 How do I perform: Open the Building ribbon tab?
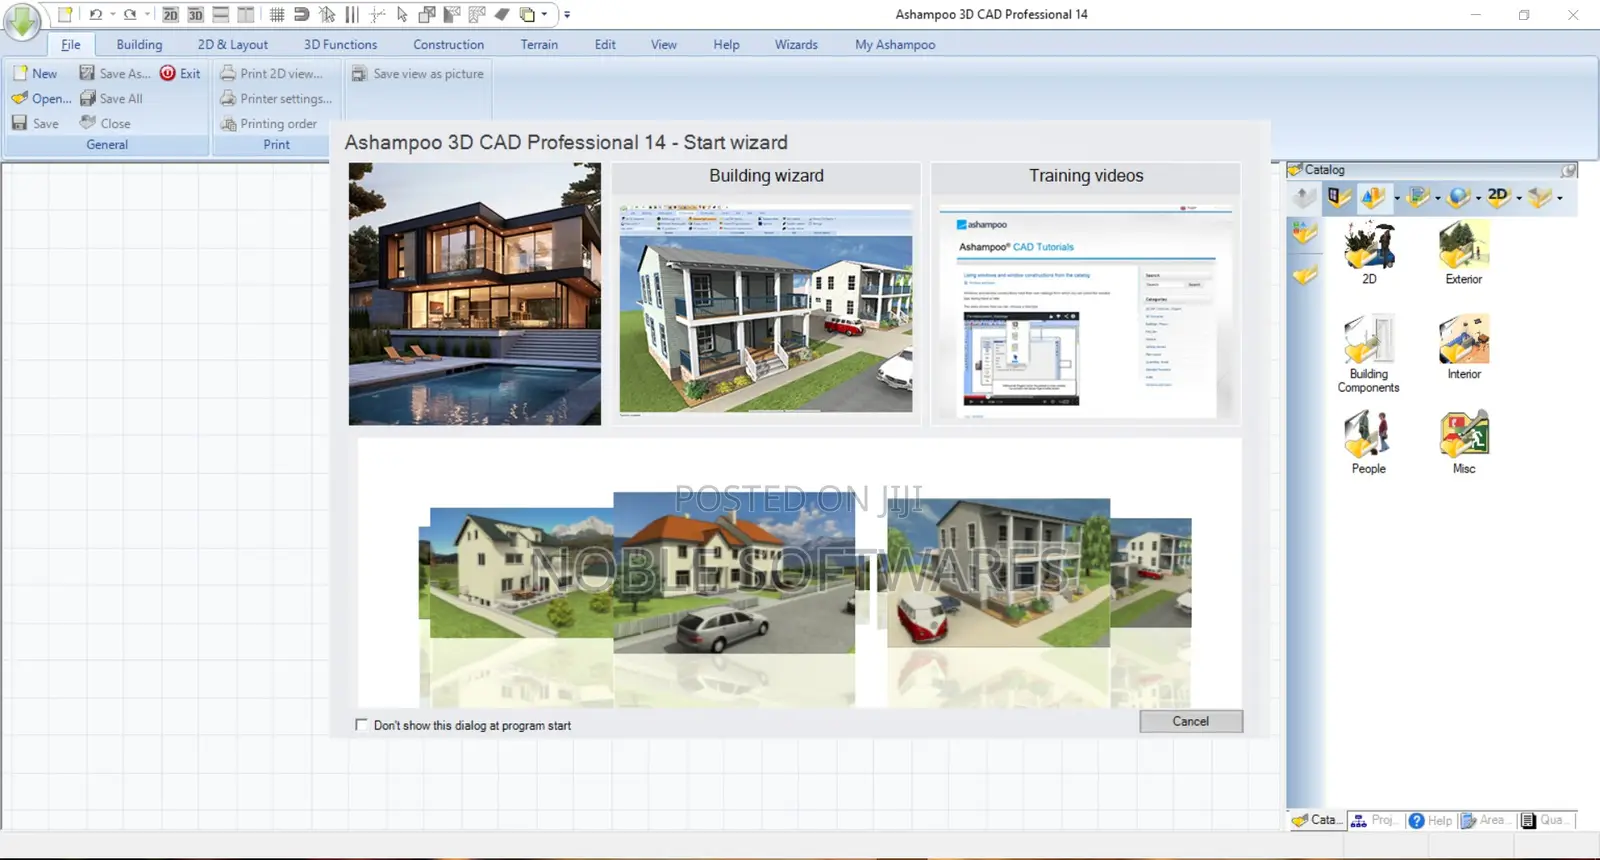tap(139, 45)
